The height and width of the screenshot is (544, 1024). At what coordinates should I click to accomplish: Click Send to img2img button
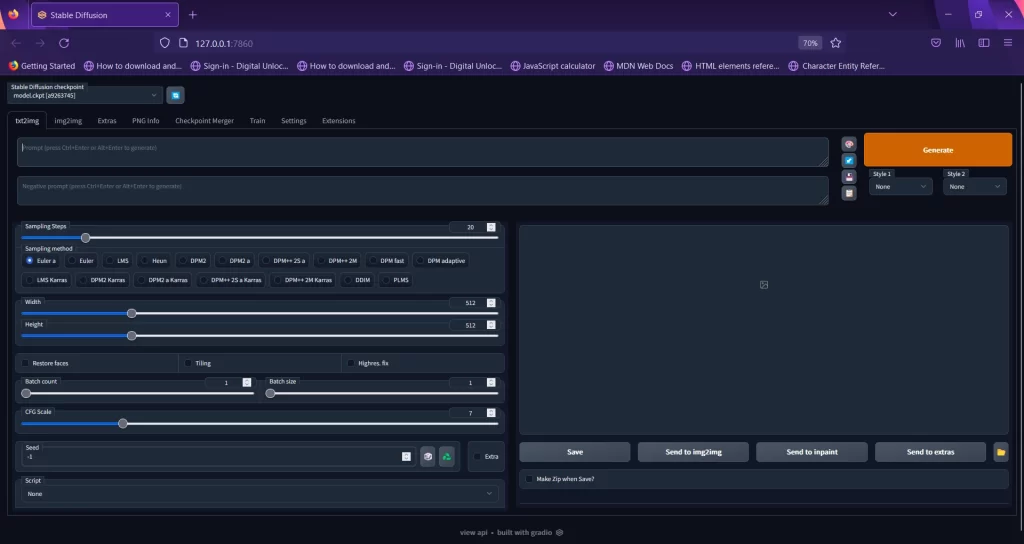[x=694, y=452]
